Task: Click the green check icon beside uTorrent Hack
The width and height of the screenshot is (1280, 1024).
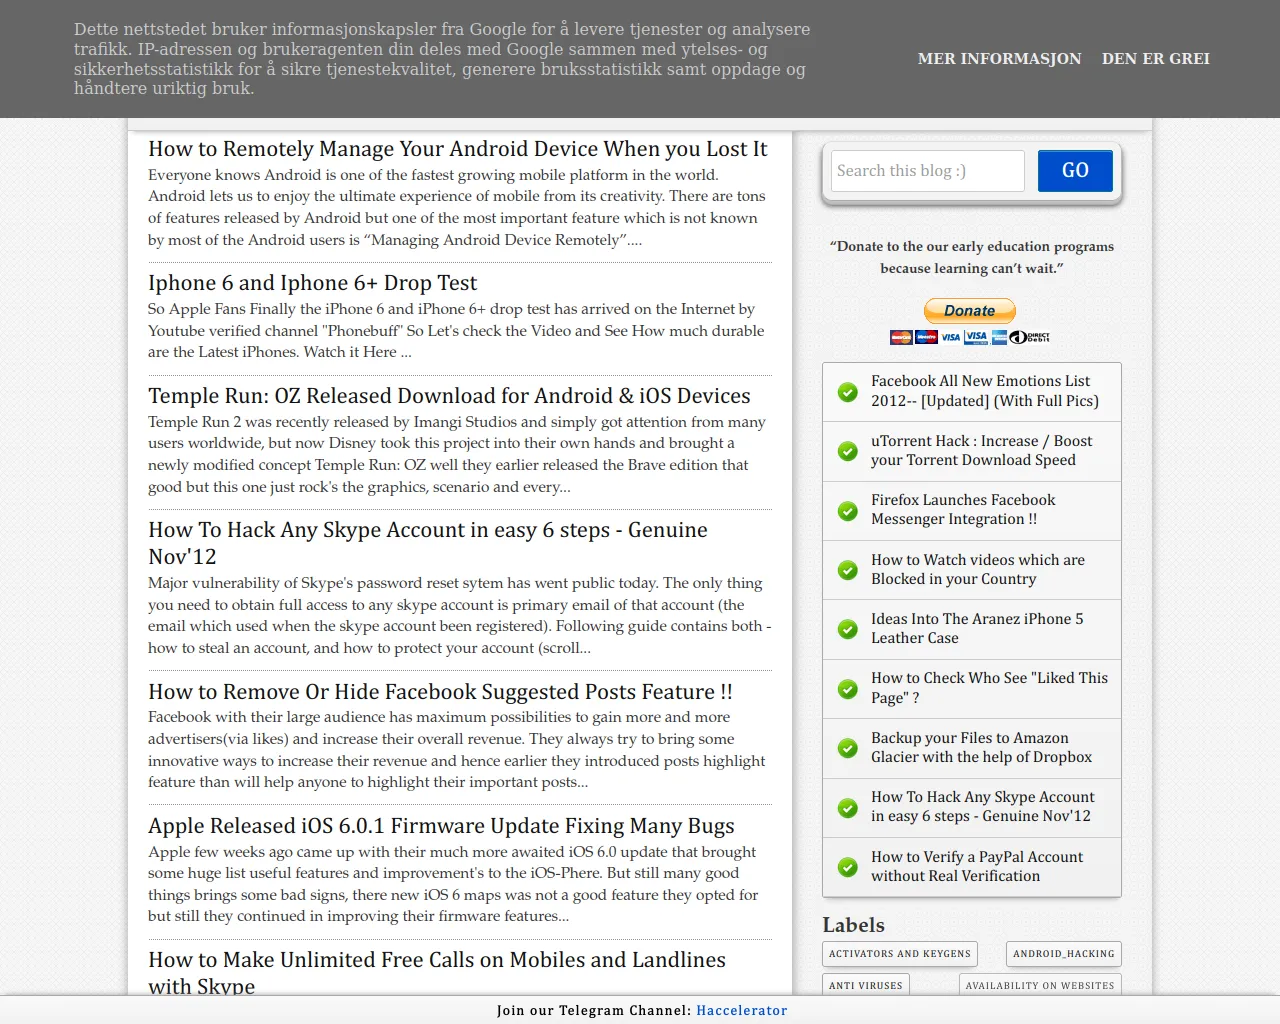Action: [848, 452]
